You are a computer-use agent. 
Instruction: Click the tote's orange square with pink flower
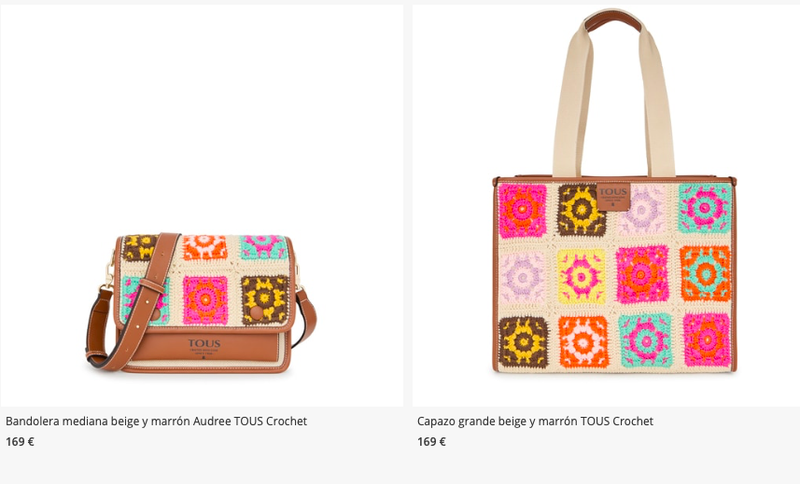point(583,342)
